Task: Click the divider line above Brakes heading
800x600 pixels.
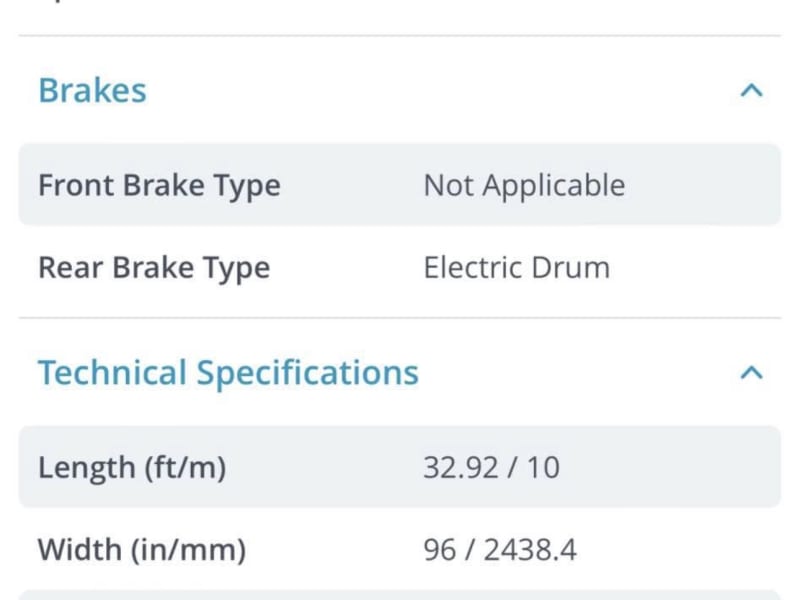Action: (399, 36)
